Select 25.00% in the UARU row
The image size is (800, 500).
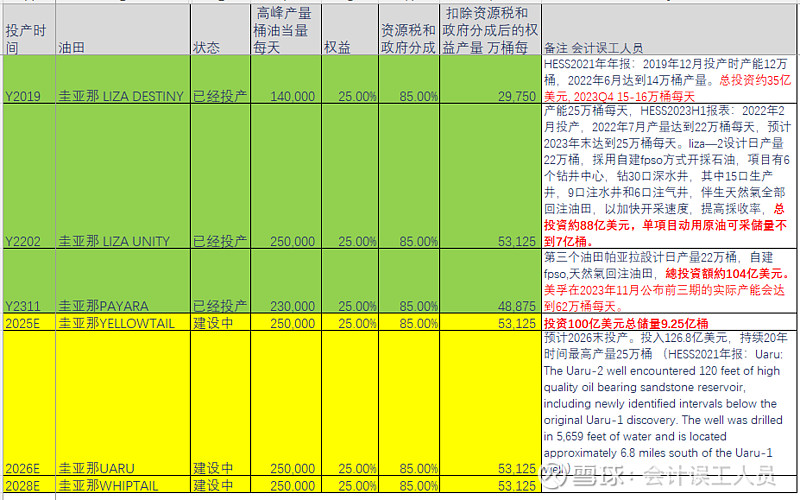pos(350,404)
